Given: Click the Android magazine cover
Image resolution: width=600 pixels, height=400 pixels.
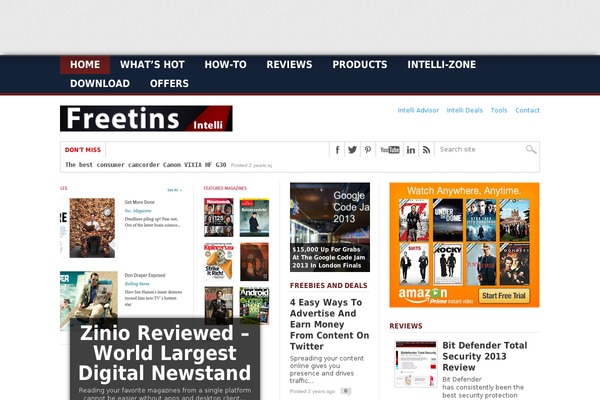Looking at the screenshot, I should pos(254,305).
